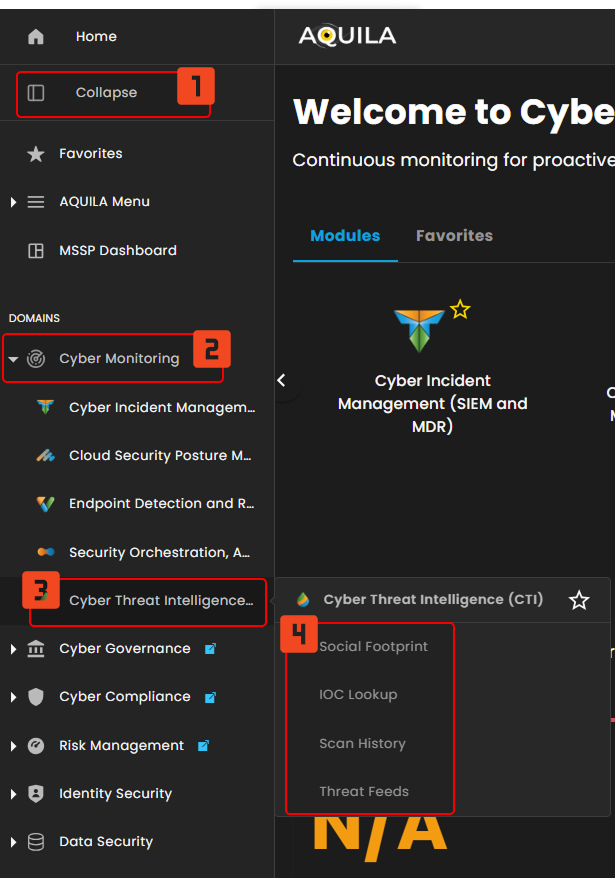Open IOC Lookup in CTI submenu

coord(358,695)
